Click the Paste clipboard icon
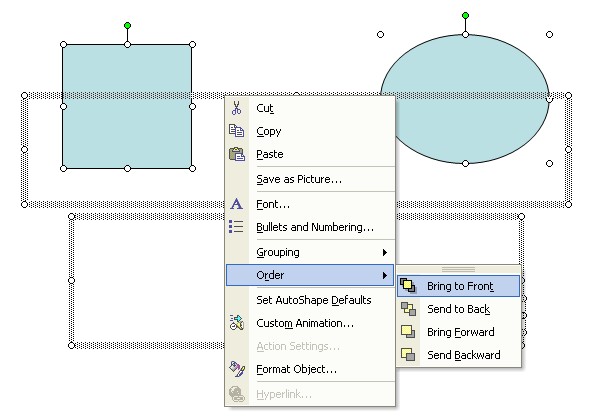 237,154
